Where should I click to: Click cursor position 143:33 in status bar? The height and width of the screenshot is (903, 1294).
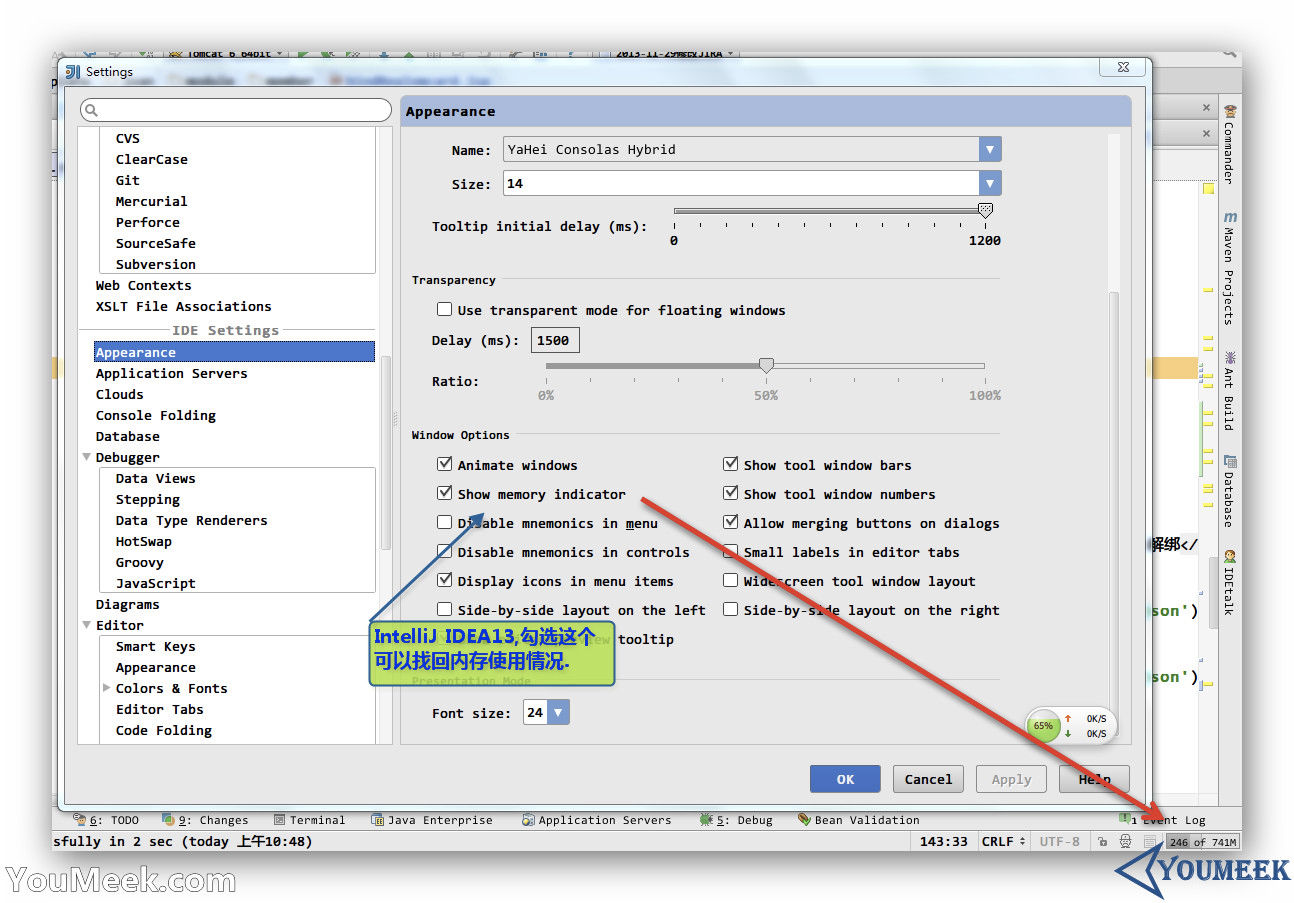click(x=943, y=842)
